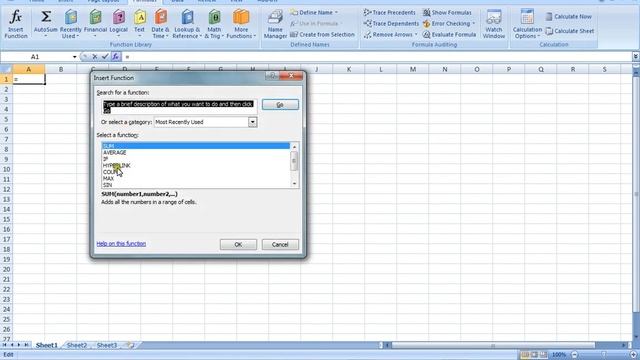The width and height of the screenshot is (640, 360).
Task: Click the fx icon in formula bar
Action: (116, 57)
